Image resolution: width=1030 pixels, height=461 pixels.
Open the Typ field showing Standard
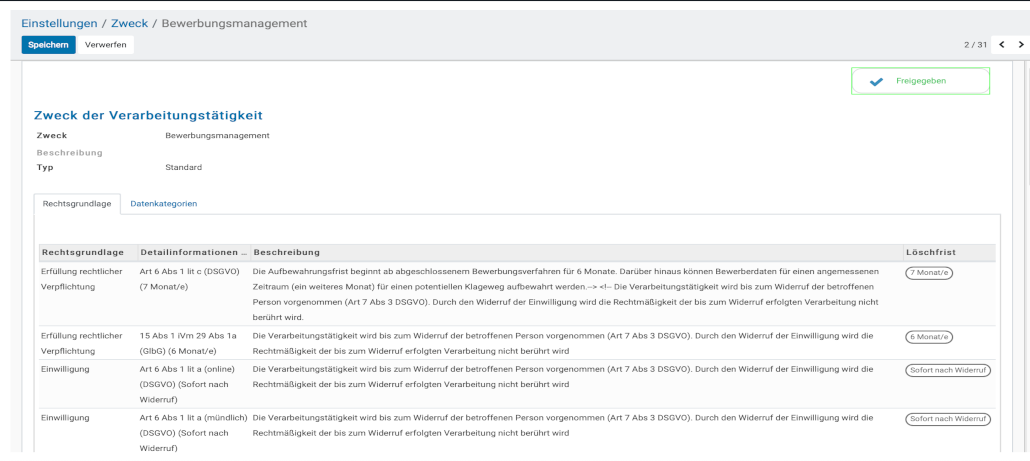[x=183, y=167]
